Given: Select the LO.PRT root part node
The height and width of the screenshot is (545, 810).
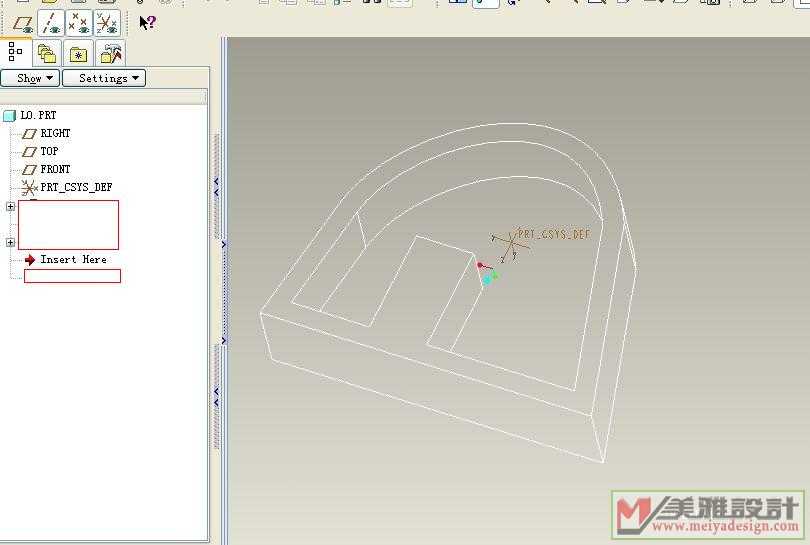Looking at the screenshot, I should click(30, 115).
